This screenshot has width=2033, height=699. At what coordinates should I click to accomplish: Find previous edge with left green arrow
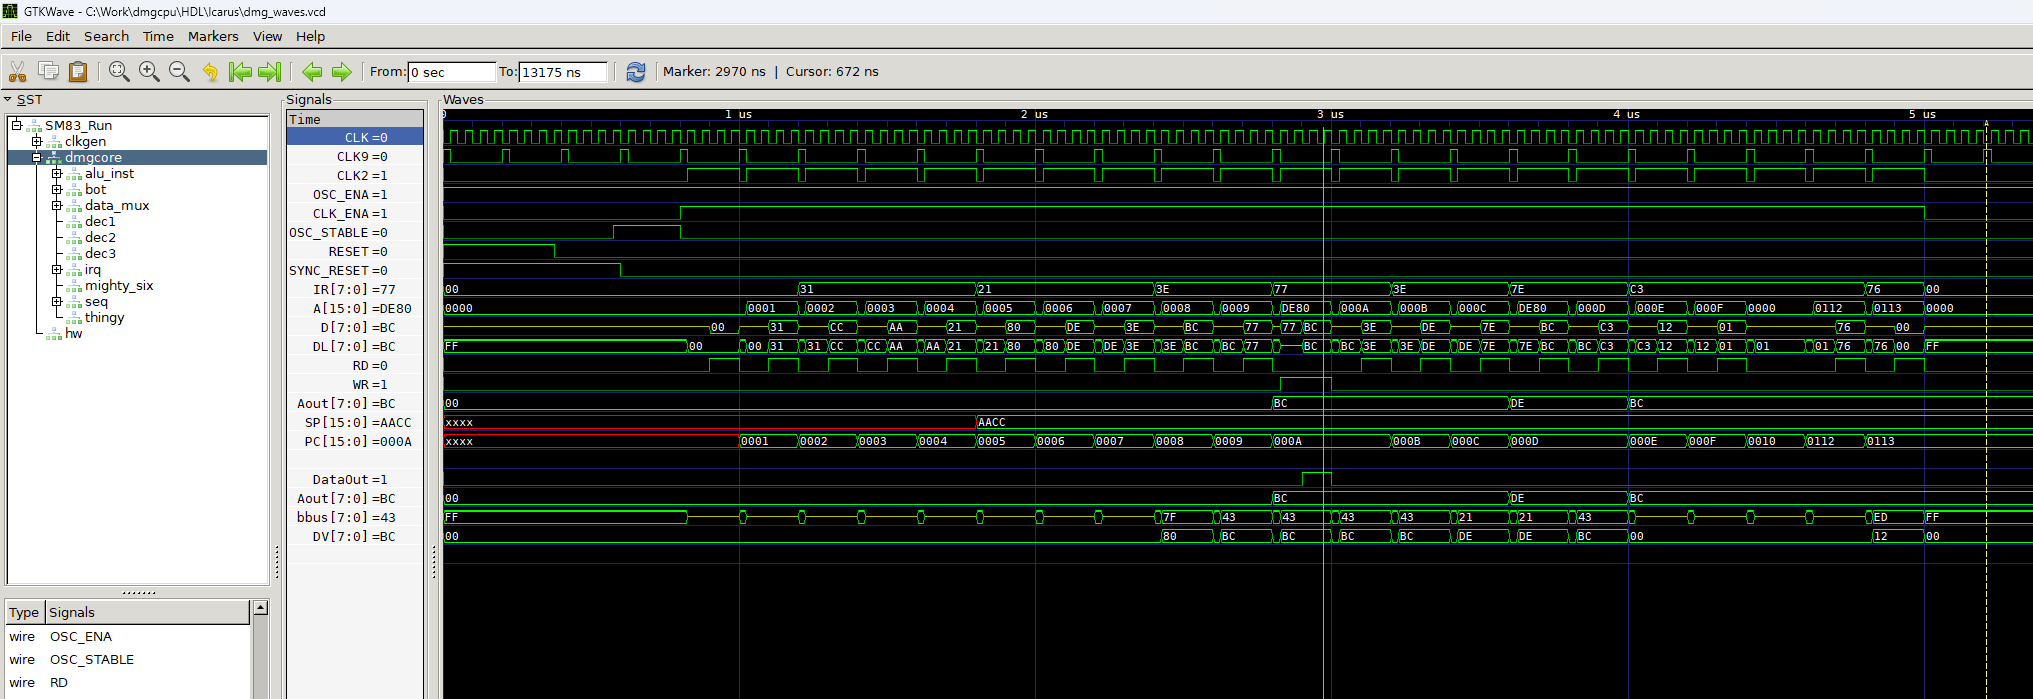coord(312,71)
